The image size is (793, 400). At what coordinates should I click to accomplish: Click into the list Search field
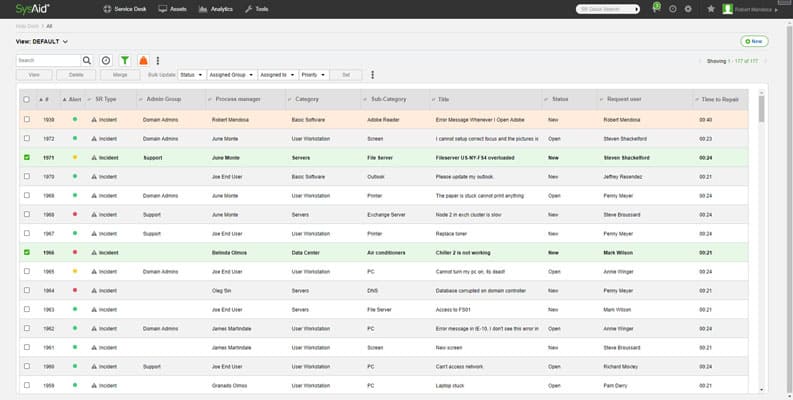48,61
